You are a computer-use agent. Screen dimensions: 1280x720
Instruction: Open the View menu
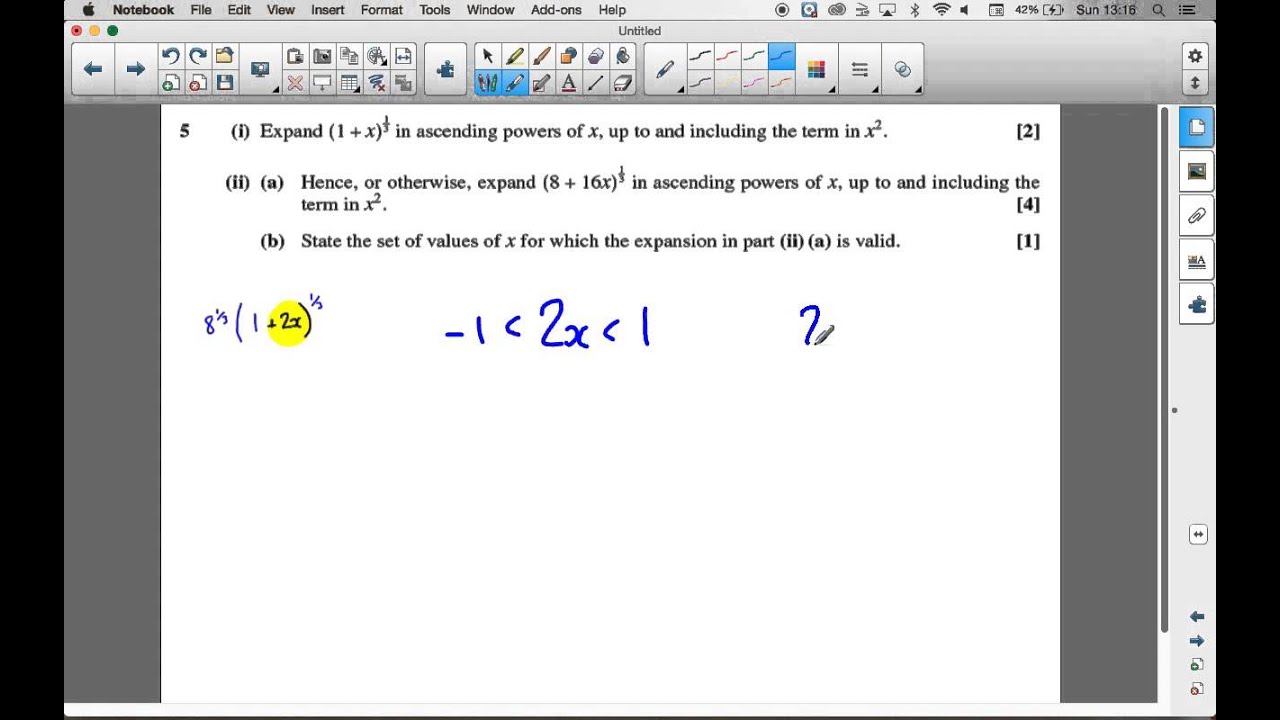281,10
